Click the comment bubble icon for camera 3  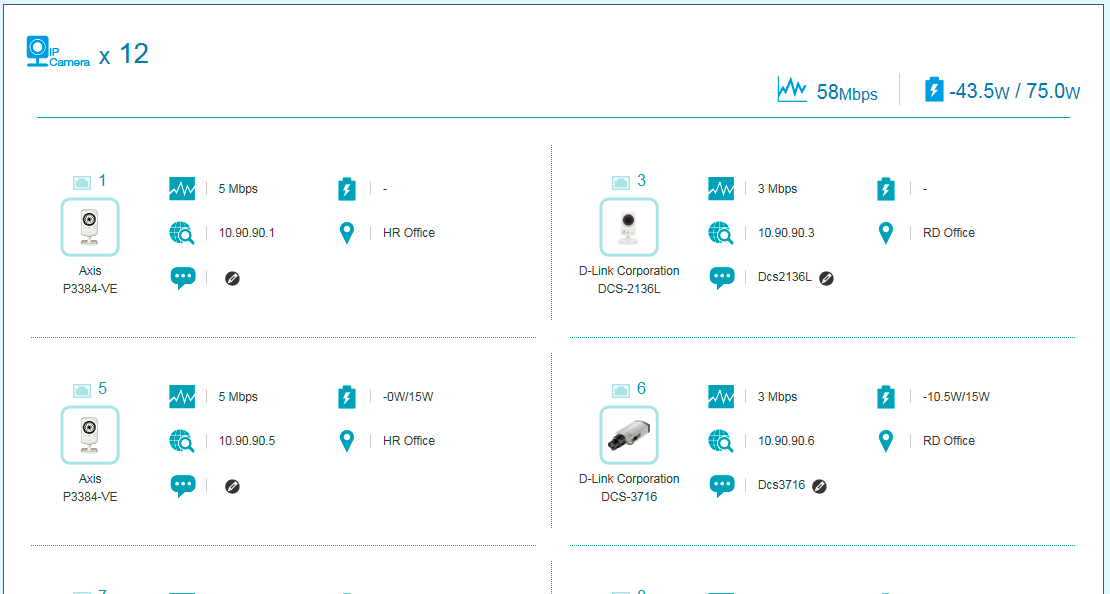click(x=721, y=278)
